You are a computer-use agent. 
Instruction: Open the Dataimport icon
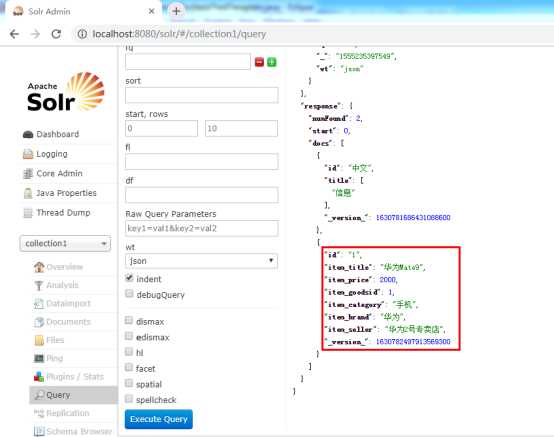39,303
